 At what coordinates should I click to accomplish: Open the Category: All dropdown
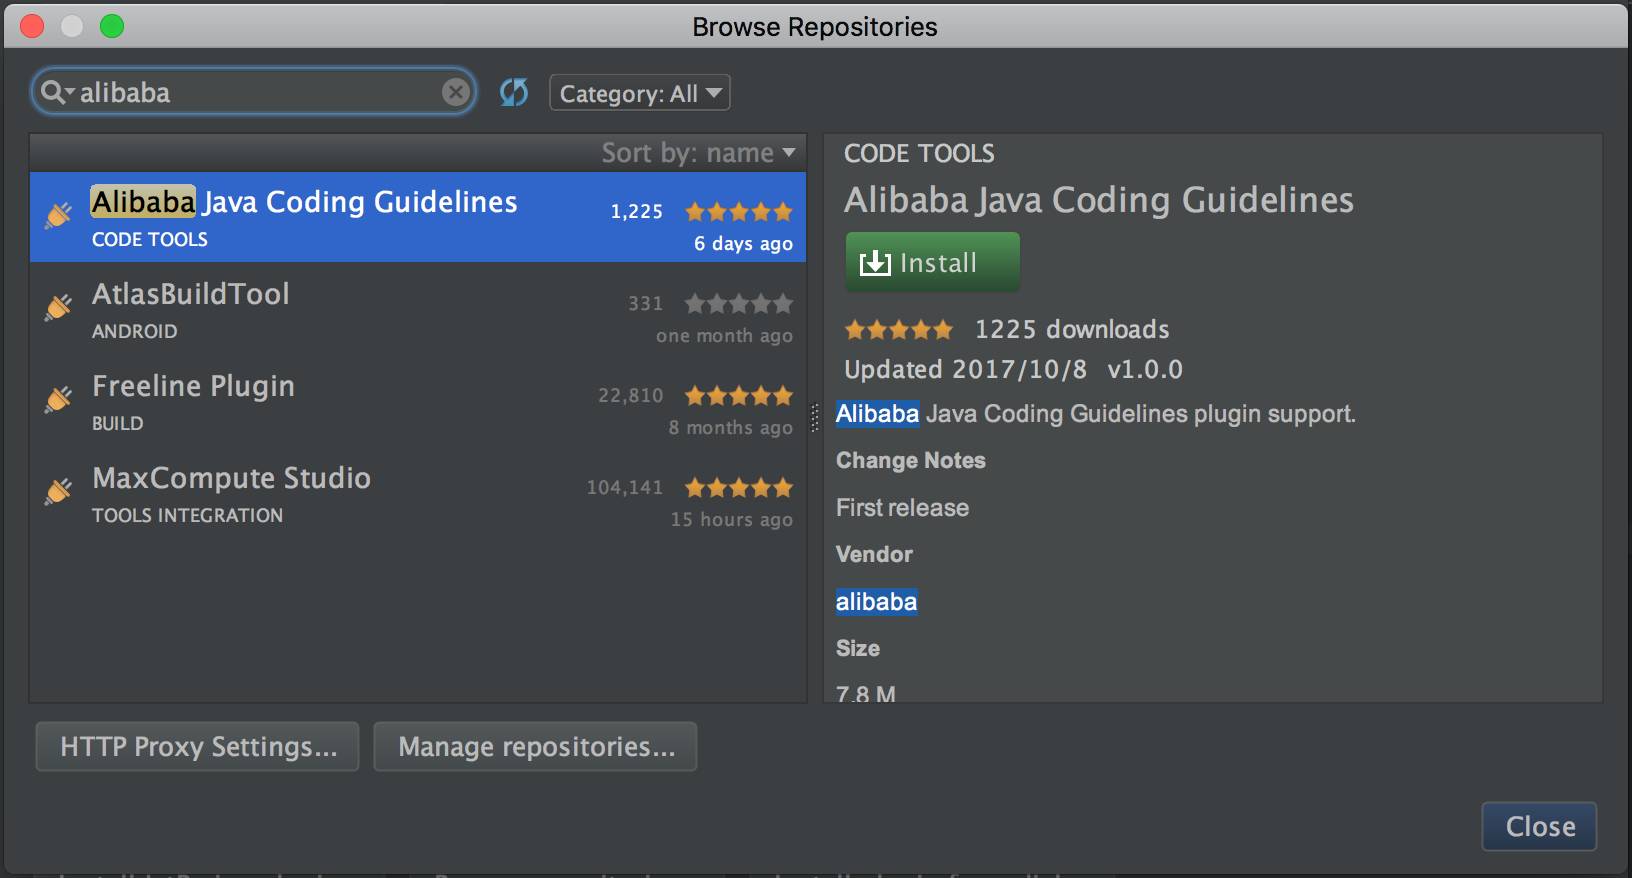tap(640, 93)
